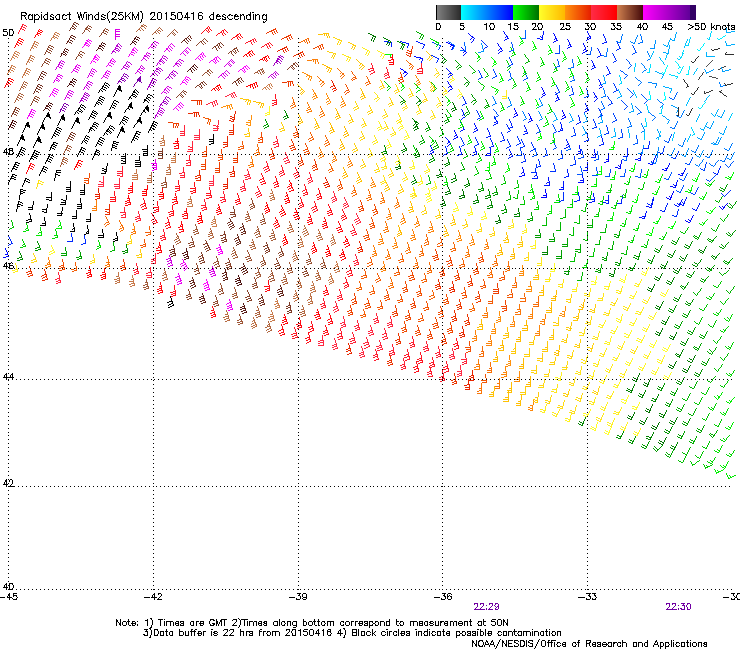
Task: Click the red 30-35 knots color segment
Action: coord(604,12)
